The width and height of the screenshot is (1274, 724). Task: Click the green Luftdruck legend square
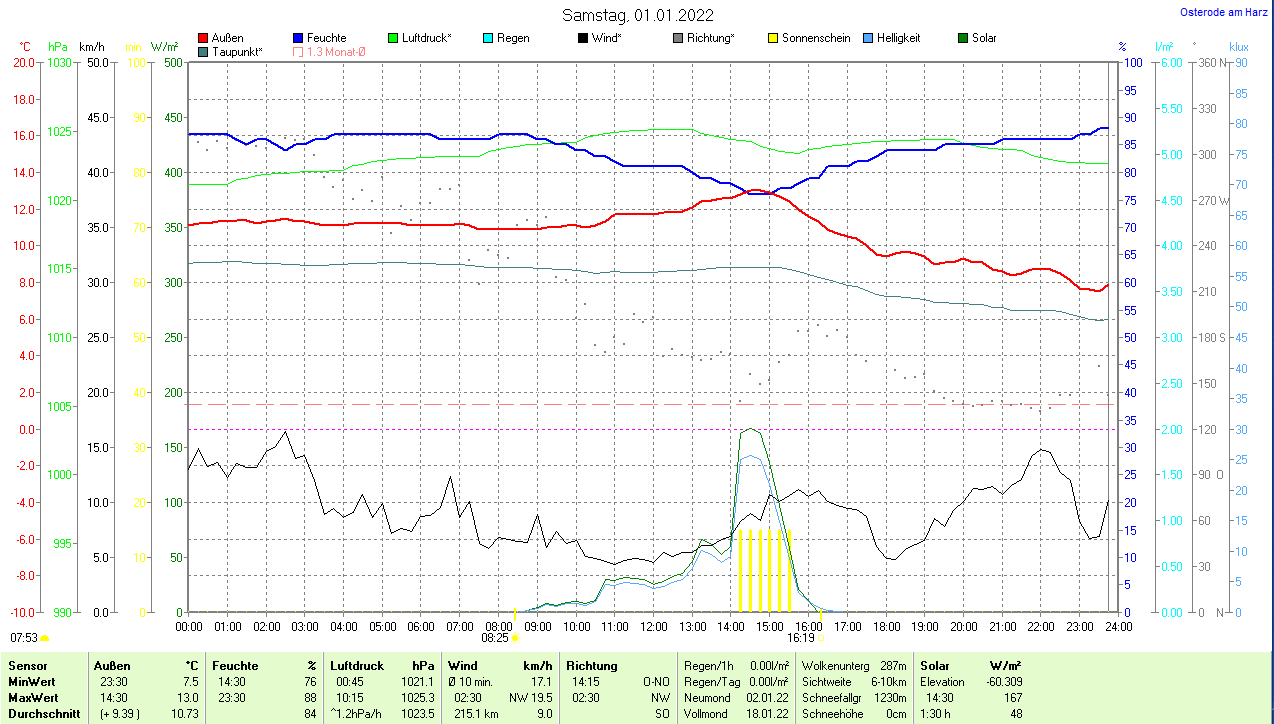point(393,38)
